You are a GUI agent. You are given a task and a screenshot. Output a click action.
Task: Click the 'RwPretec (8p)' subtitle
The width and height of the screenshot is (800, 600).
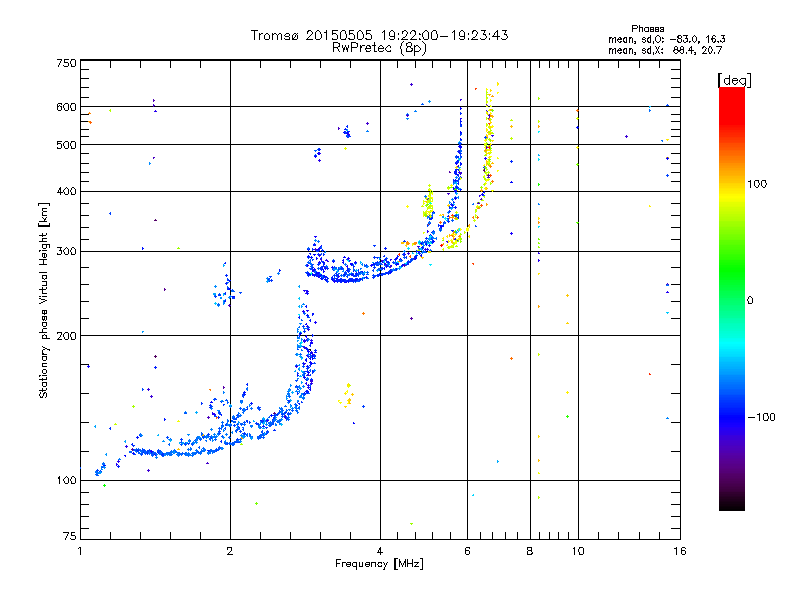(379, 48)
